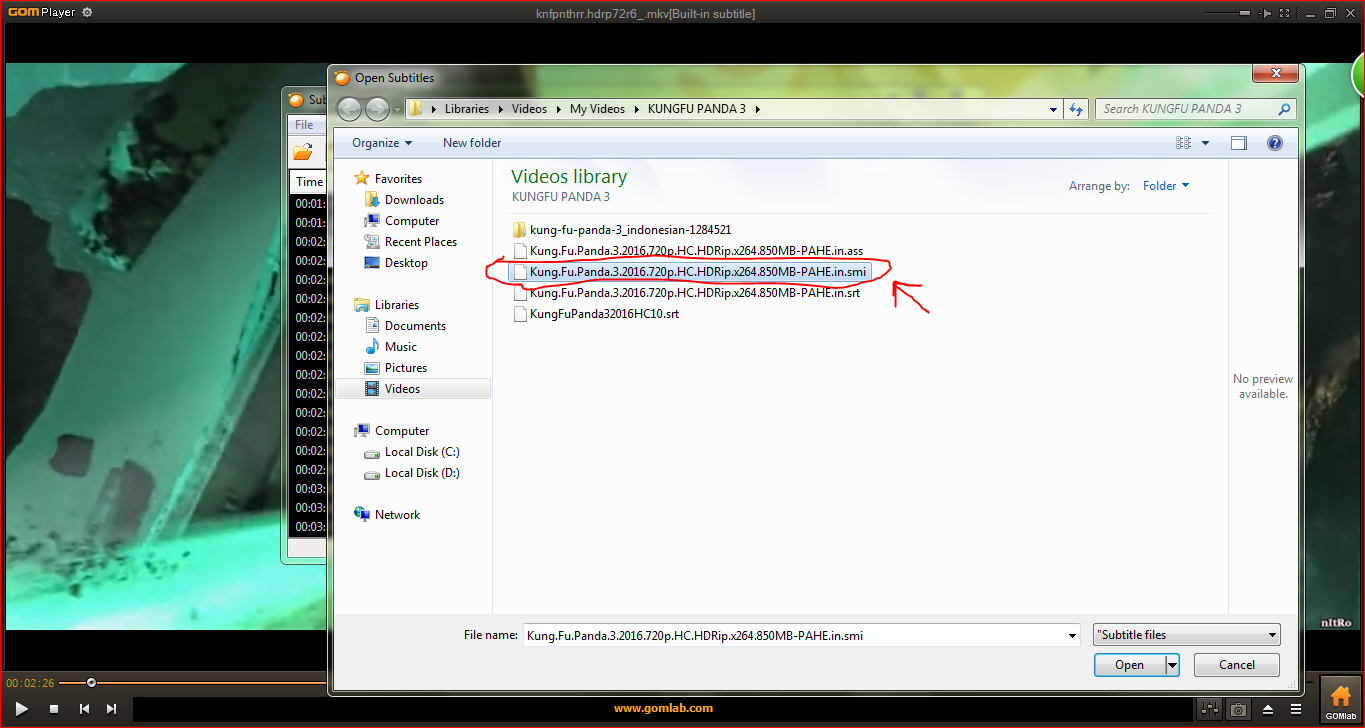Image resolution: width=1365 pixels, height=728 pixels.
Task: Click My Videos in the address breadcrumb
Action: [597, 109]
